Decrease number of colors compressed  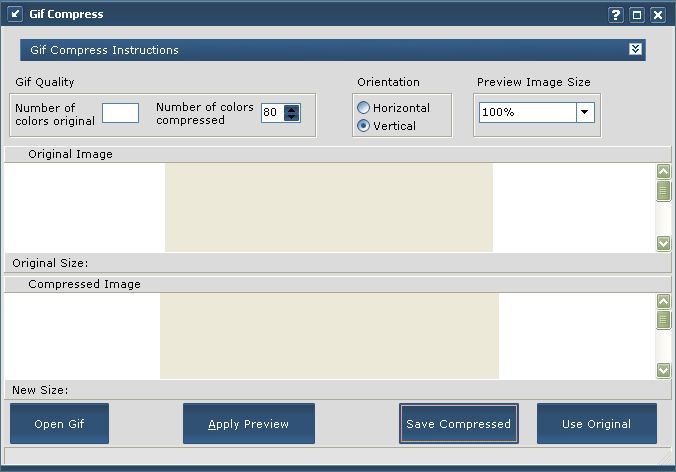point(292,117)
